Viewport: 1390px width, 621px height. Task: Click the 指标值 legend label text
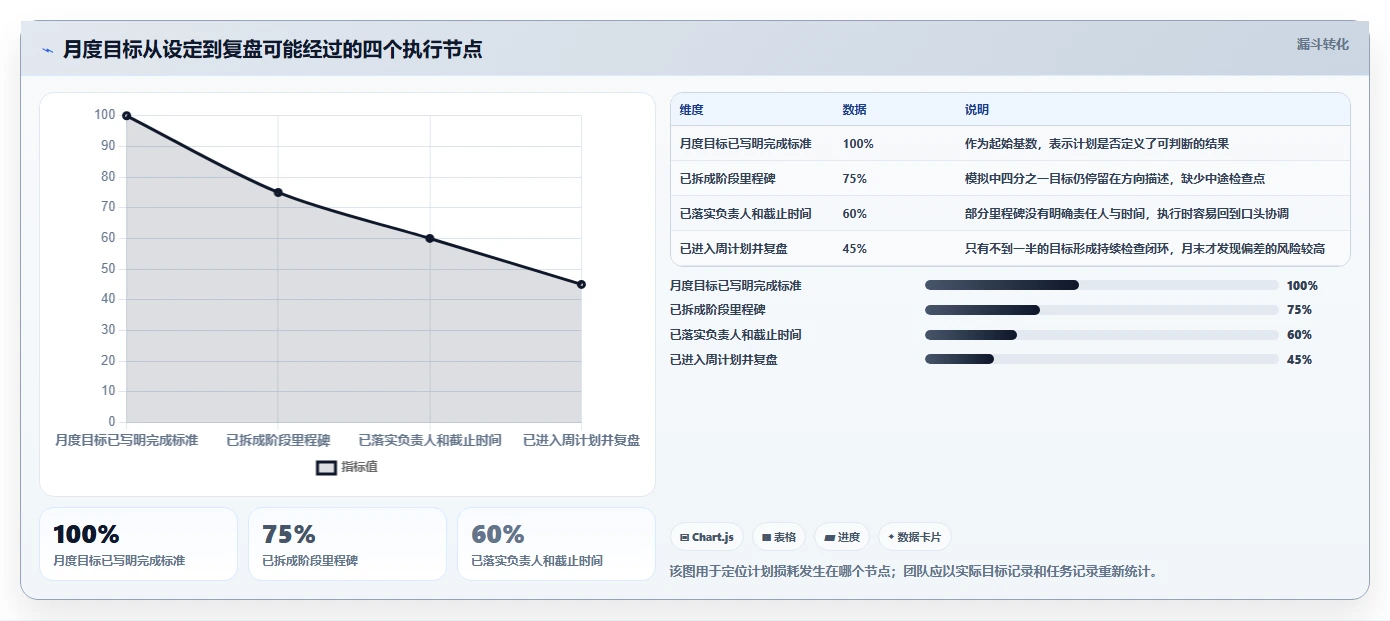point(360,467)
